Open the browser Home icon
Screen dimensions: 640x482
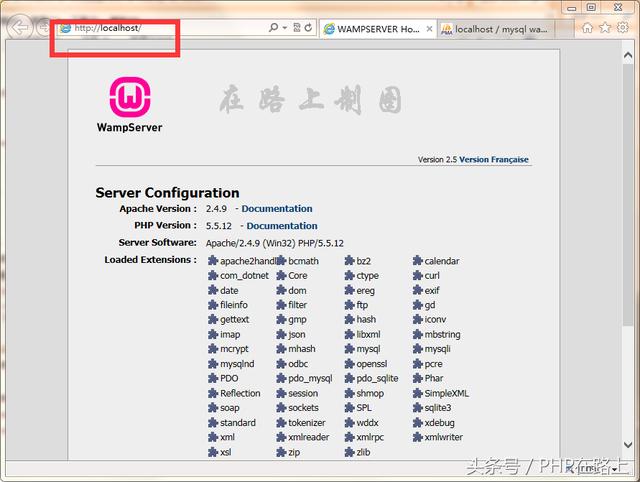(587, 28)
